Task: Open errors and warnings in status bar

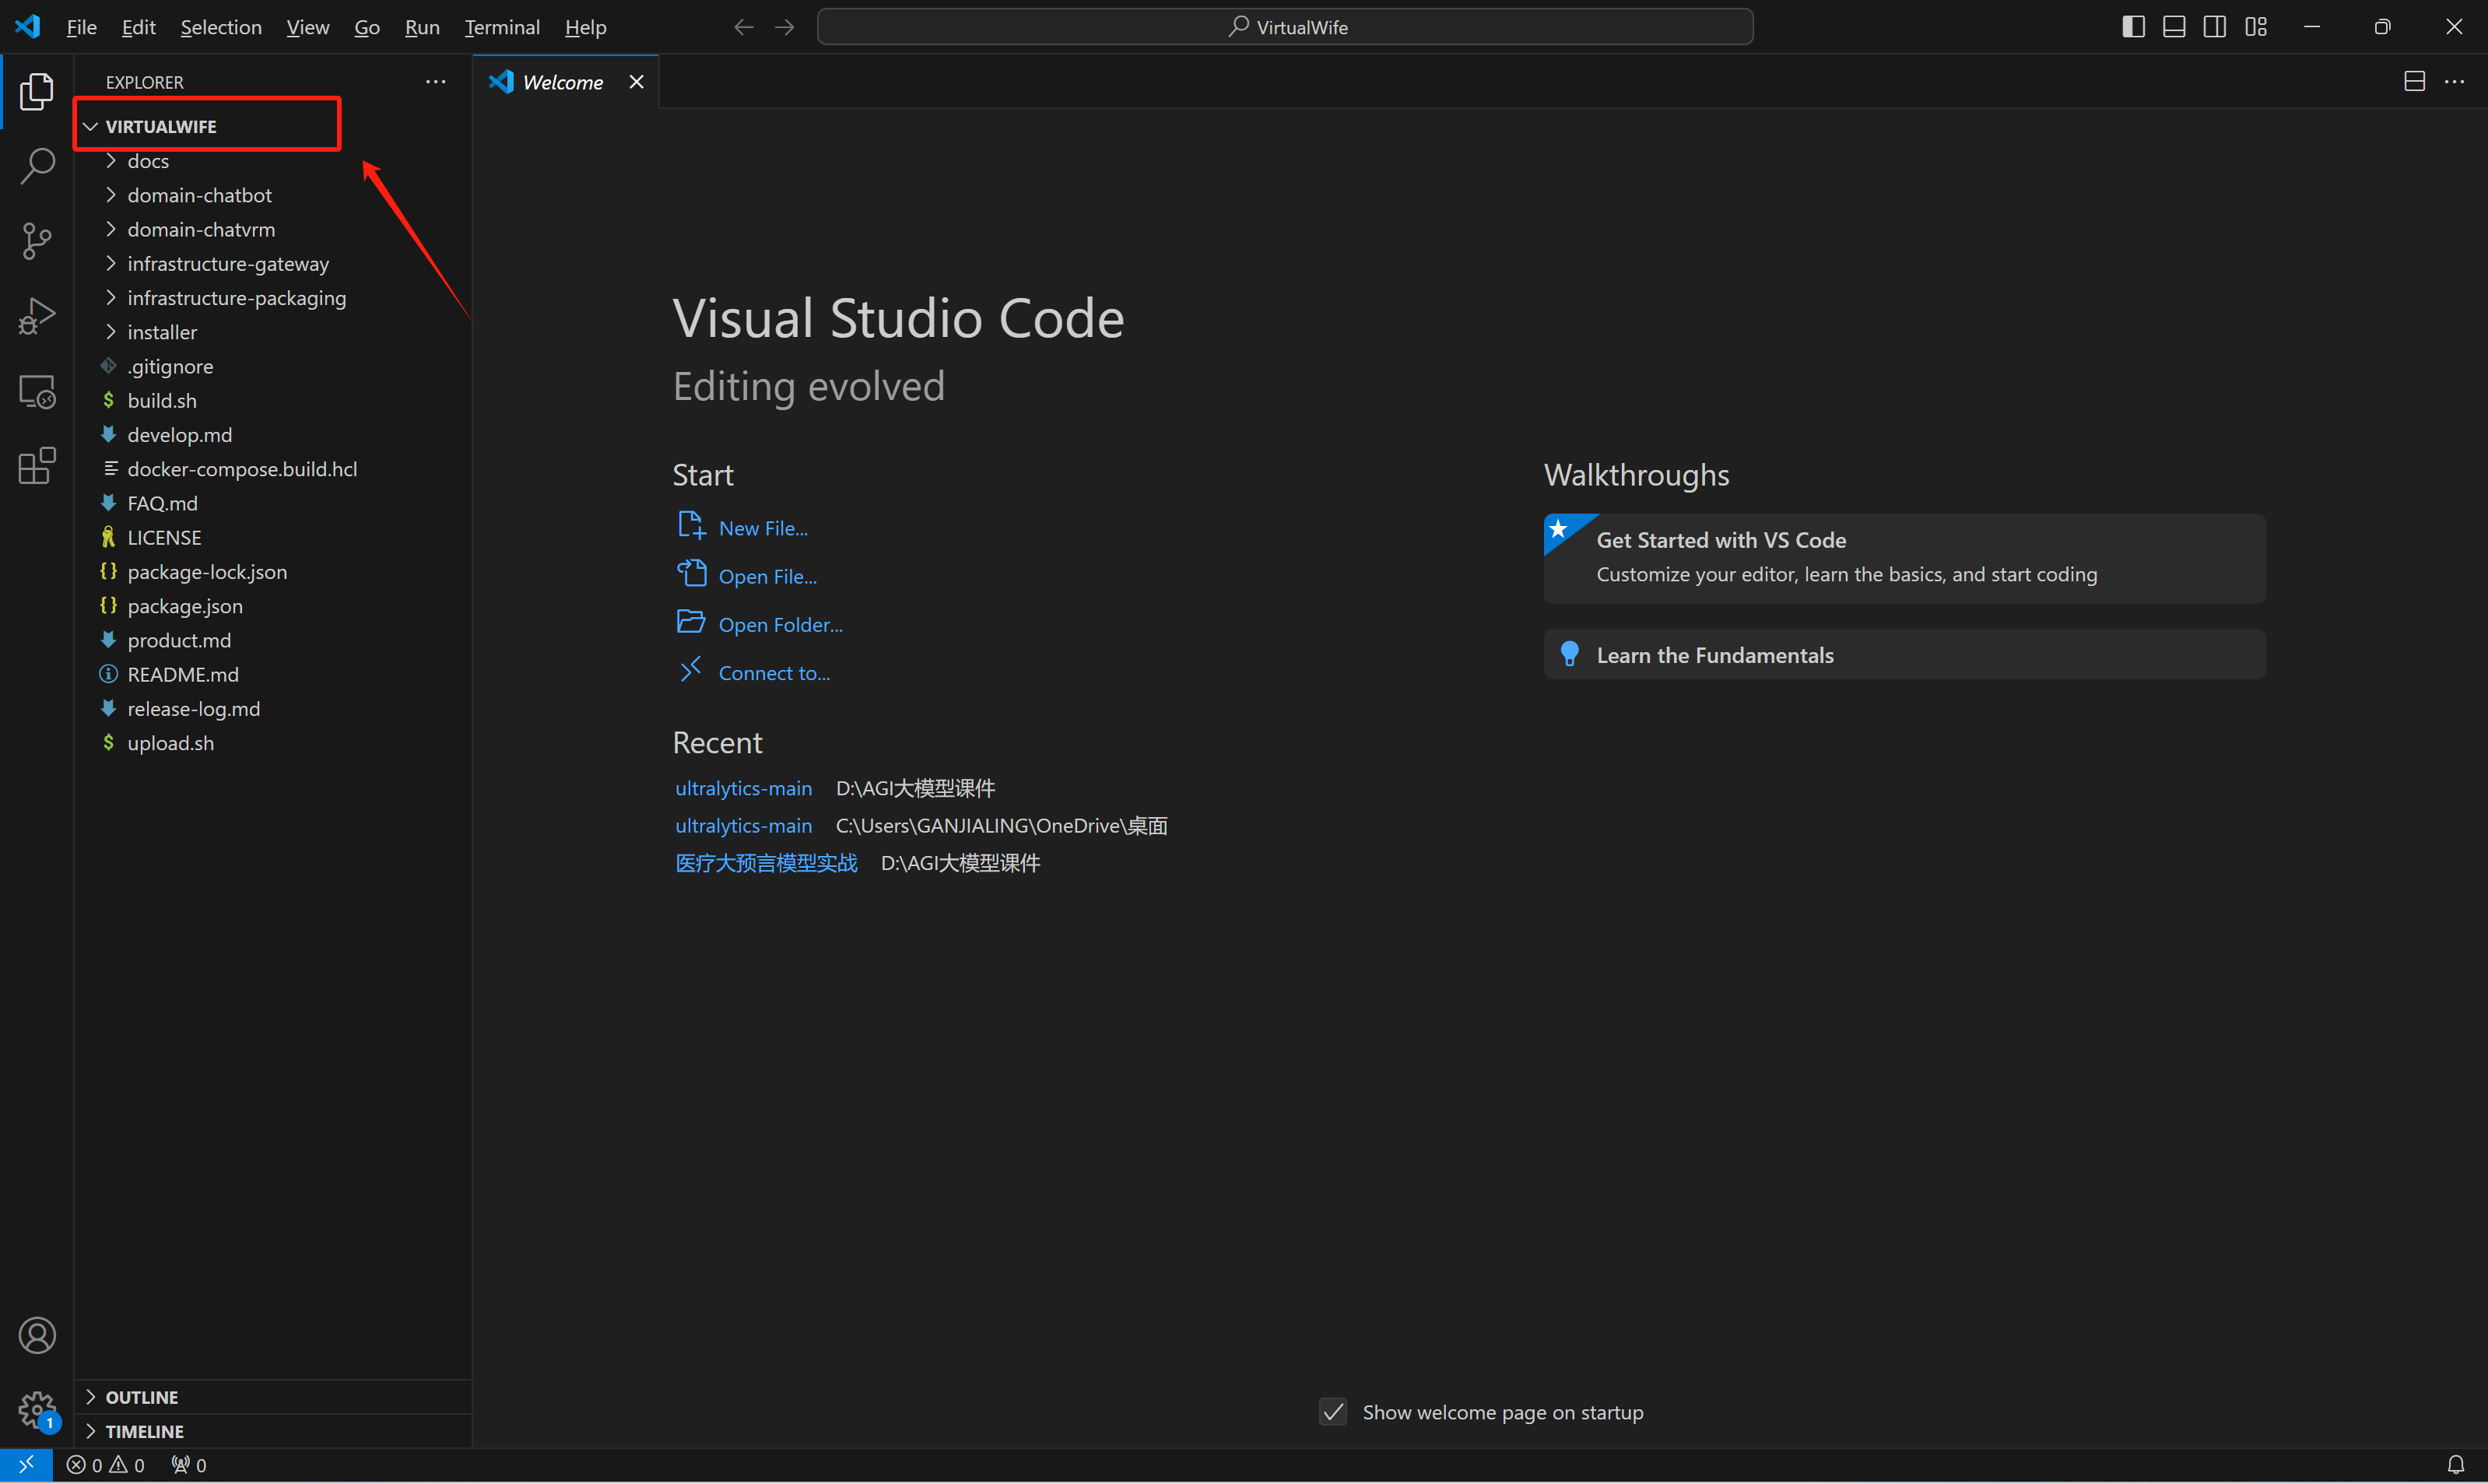Action: click(105, 1465)
